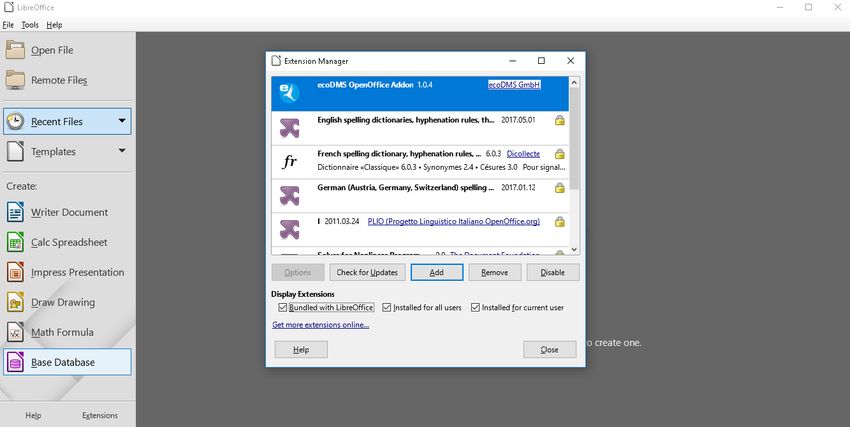Click the Templates page icon
This screenshot has width=850, height=427.
pyautogui.click(x=15, y=152)
